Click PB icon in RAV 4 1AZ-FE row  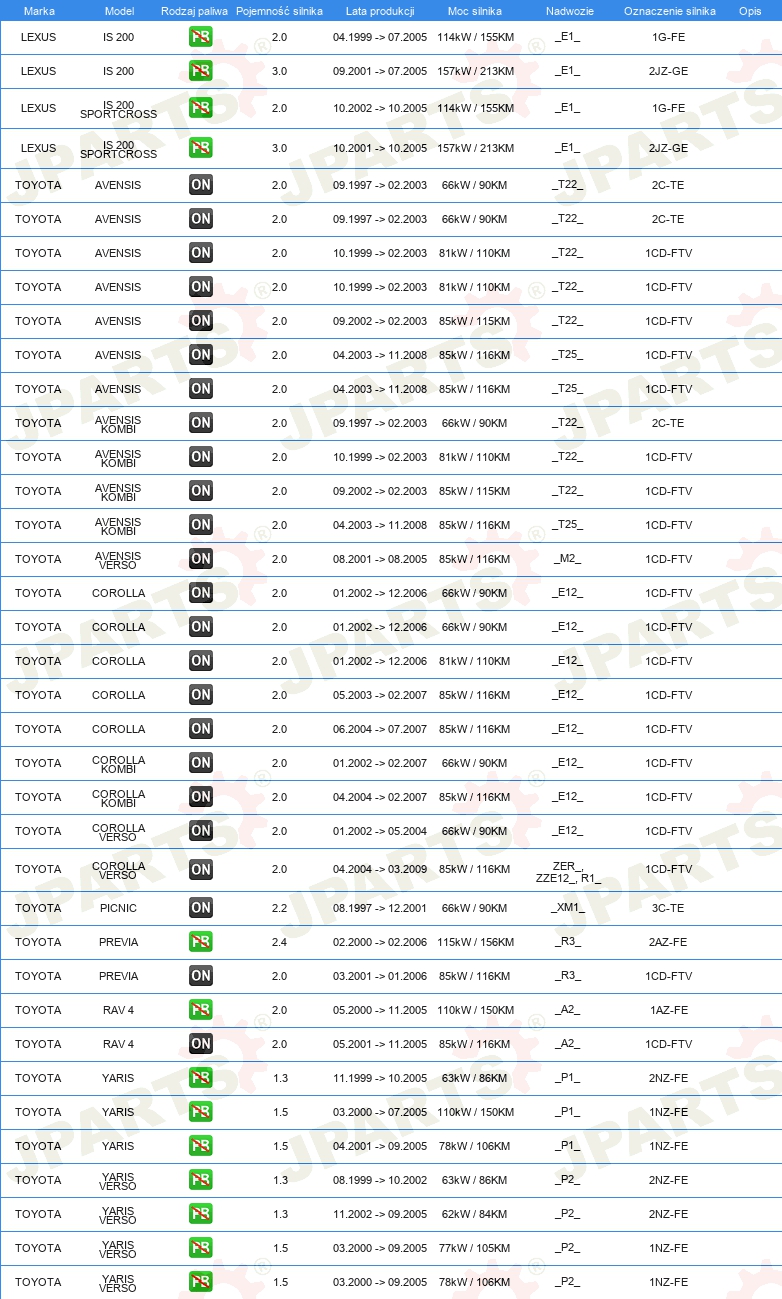[201, 1010]
